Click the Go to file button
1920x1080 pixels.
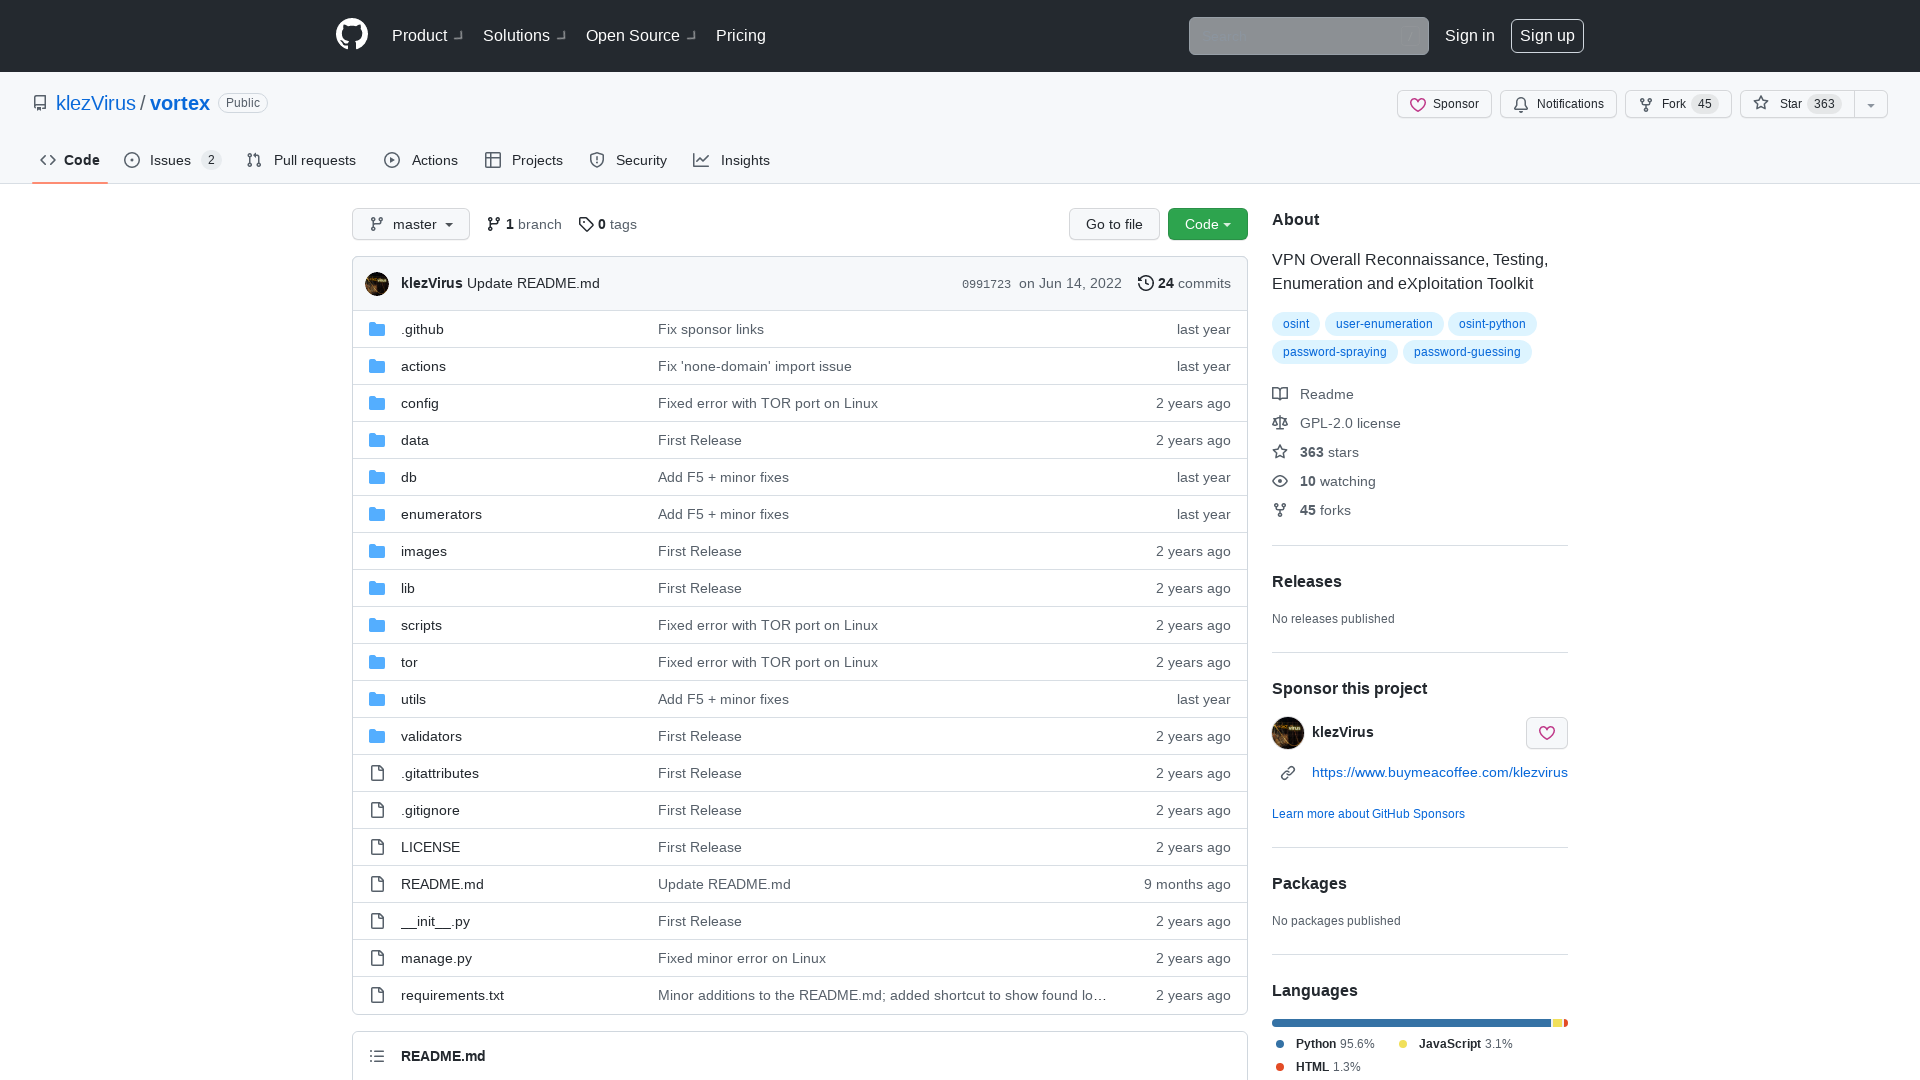click(x=1114, y=224)
